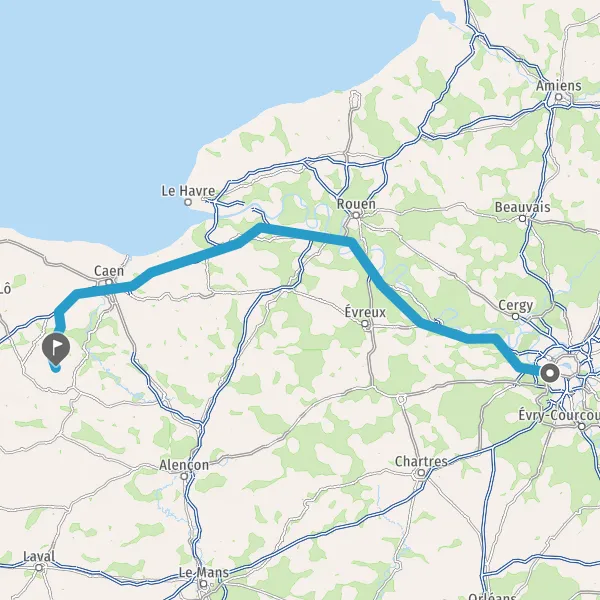
Task: Click the Alençon city marker dot
Action: pos(184,476)
